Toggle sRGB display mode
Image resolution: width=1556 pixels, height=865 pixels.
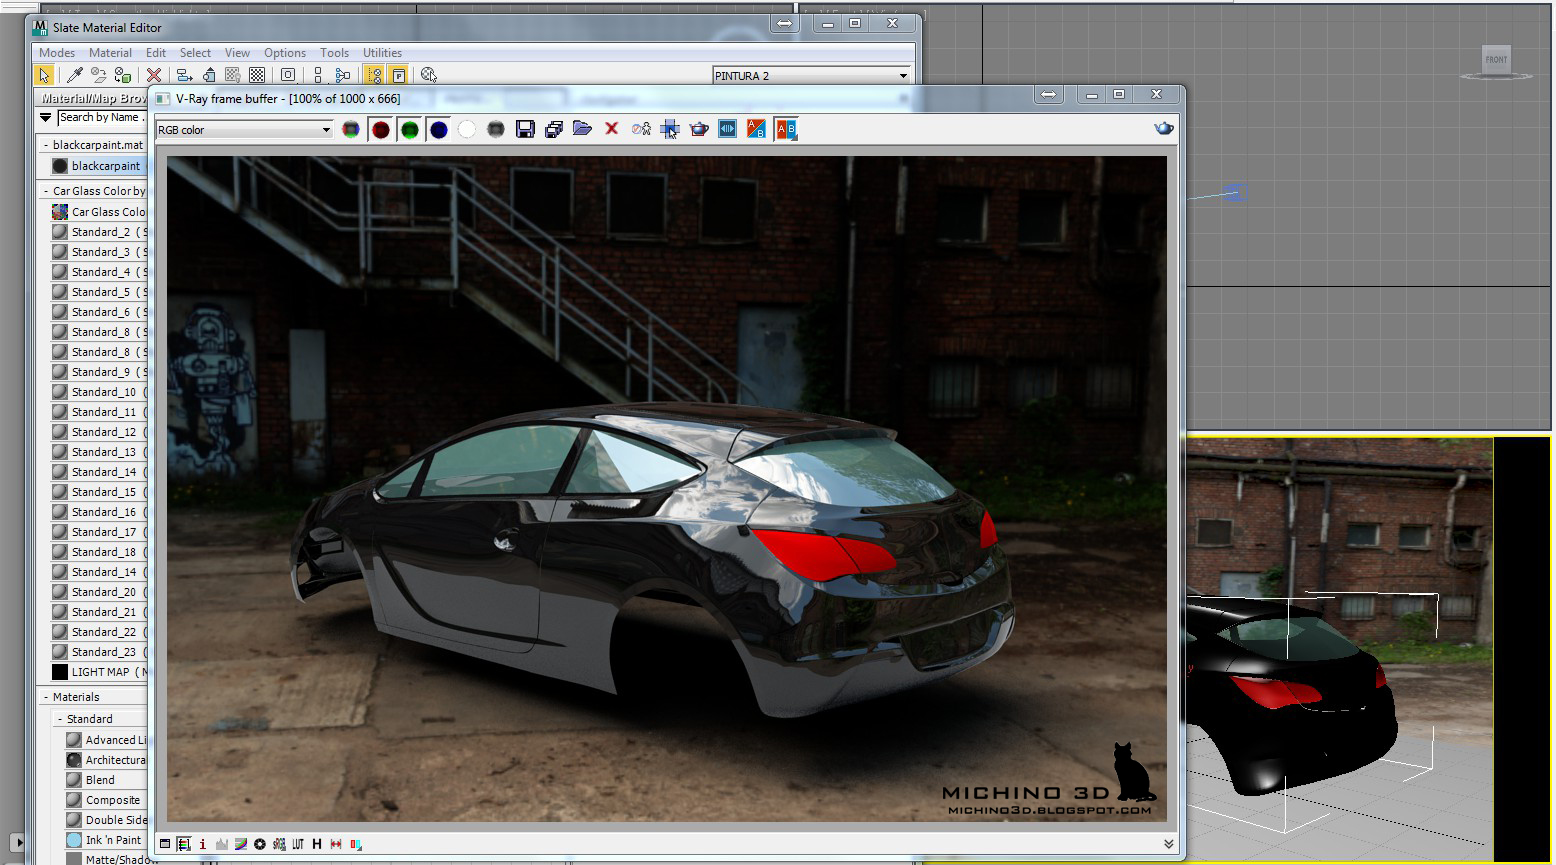(x=279, y=844)
